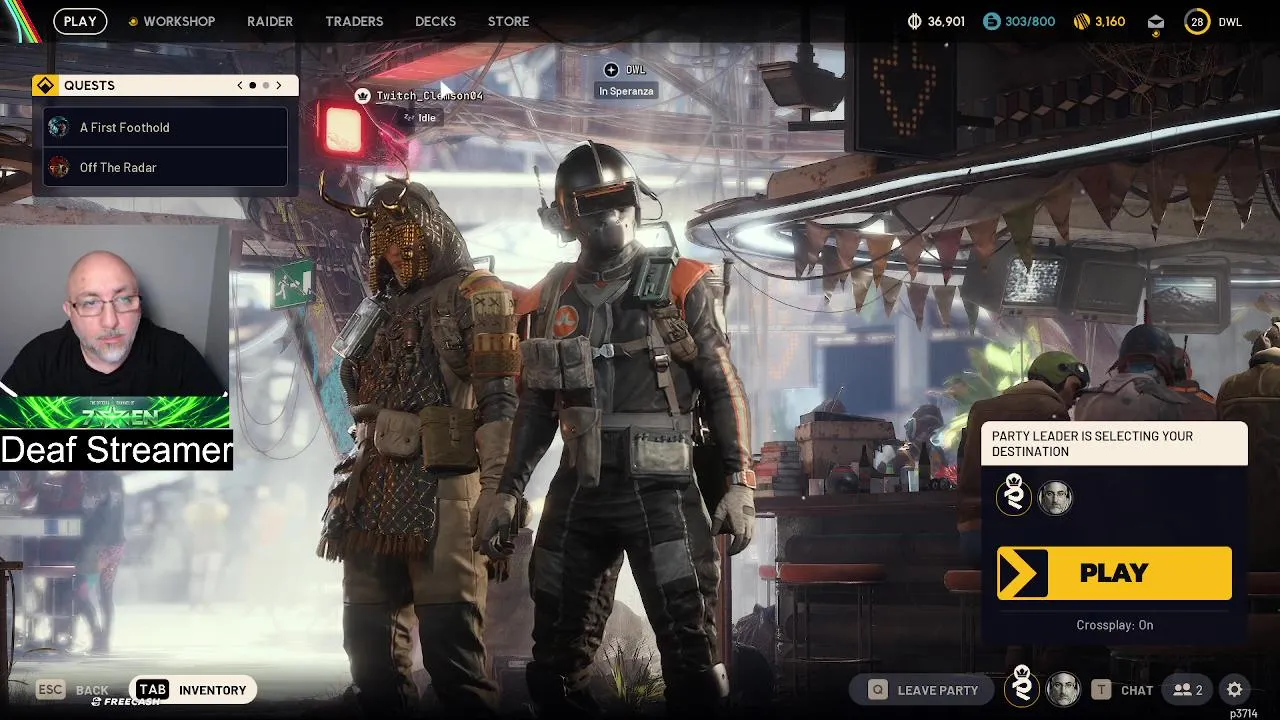Open the Store tab
Image resolution: width=1280 pixels, height=720 pixels.
[508, 21]
